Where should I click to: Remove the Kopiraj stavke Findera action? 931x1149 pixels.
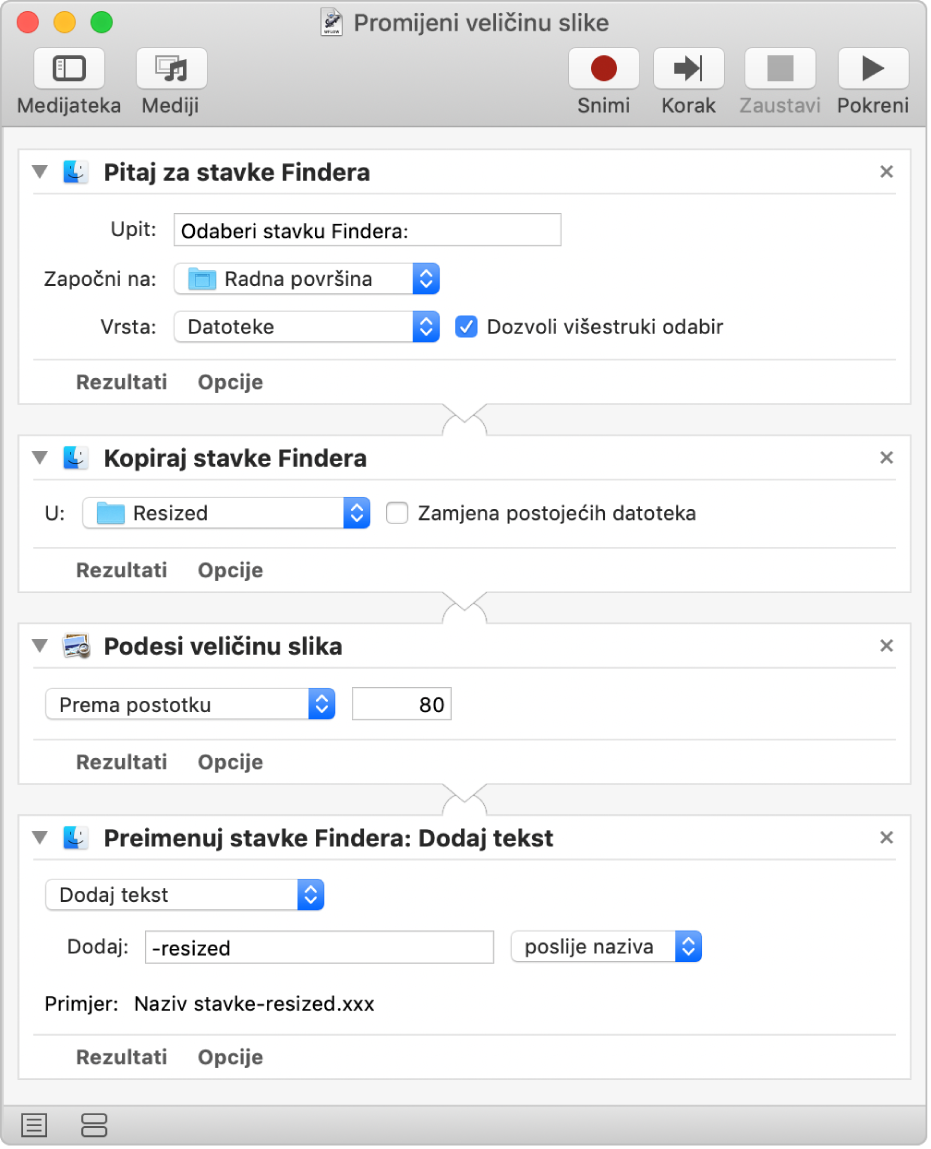(886, 459)
